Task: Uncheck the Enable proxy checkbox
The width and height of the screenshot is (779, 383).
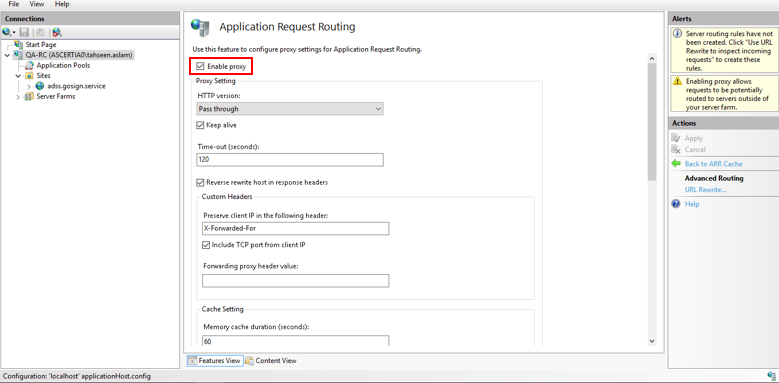Action: (201, 66)
